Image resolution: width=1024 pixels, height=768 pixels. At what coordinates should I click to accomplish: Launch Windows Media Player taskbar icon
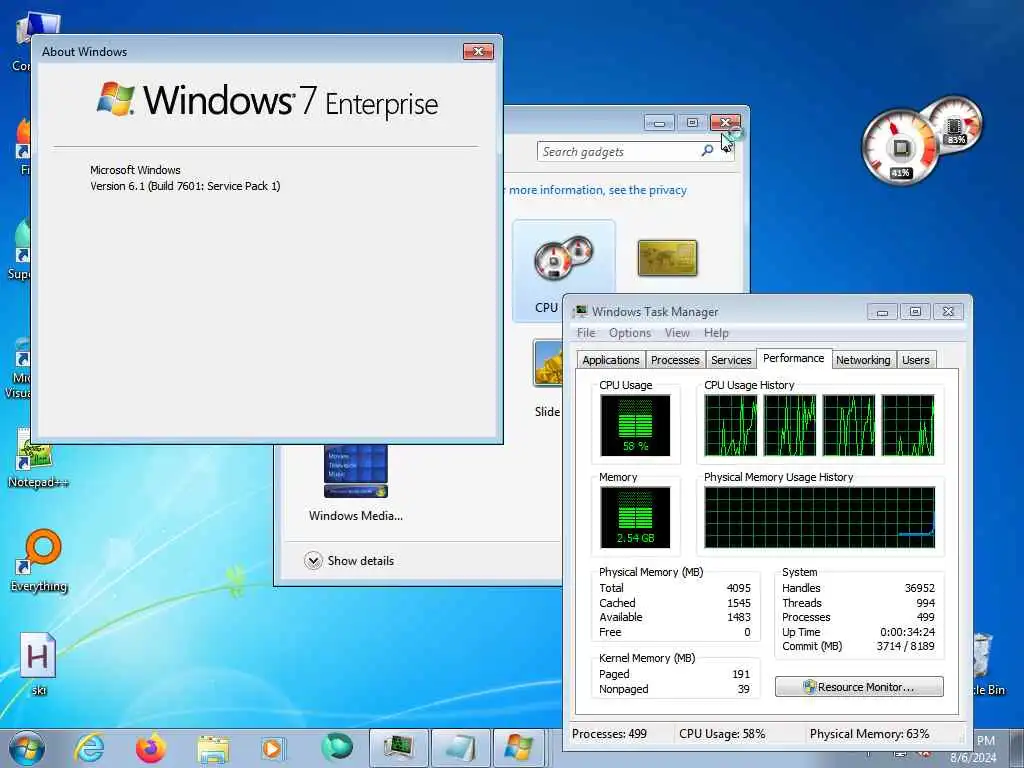272,748
